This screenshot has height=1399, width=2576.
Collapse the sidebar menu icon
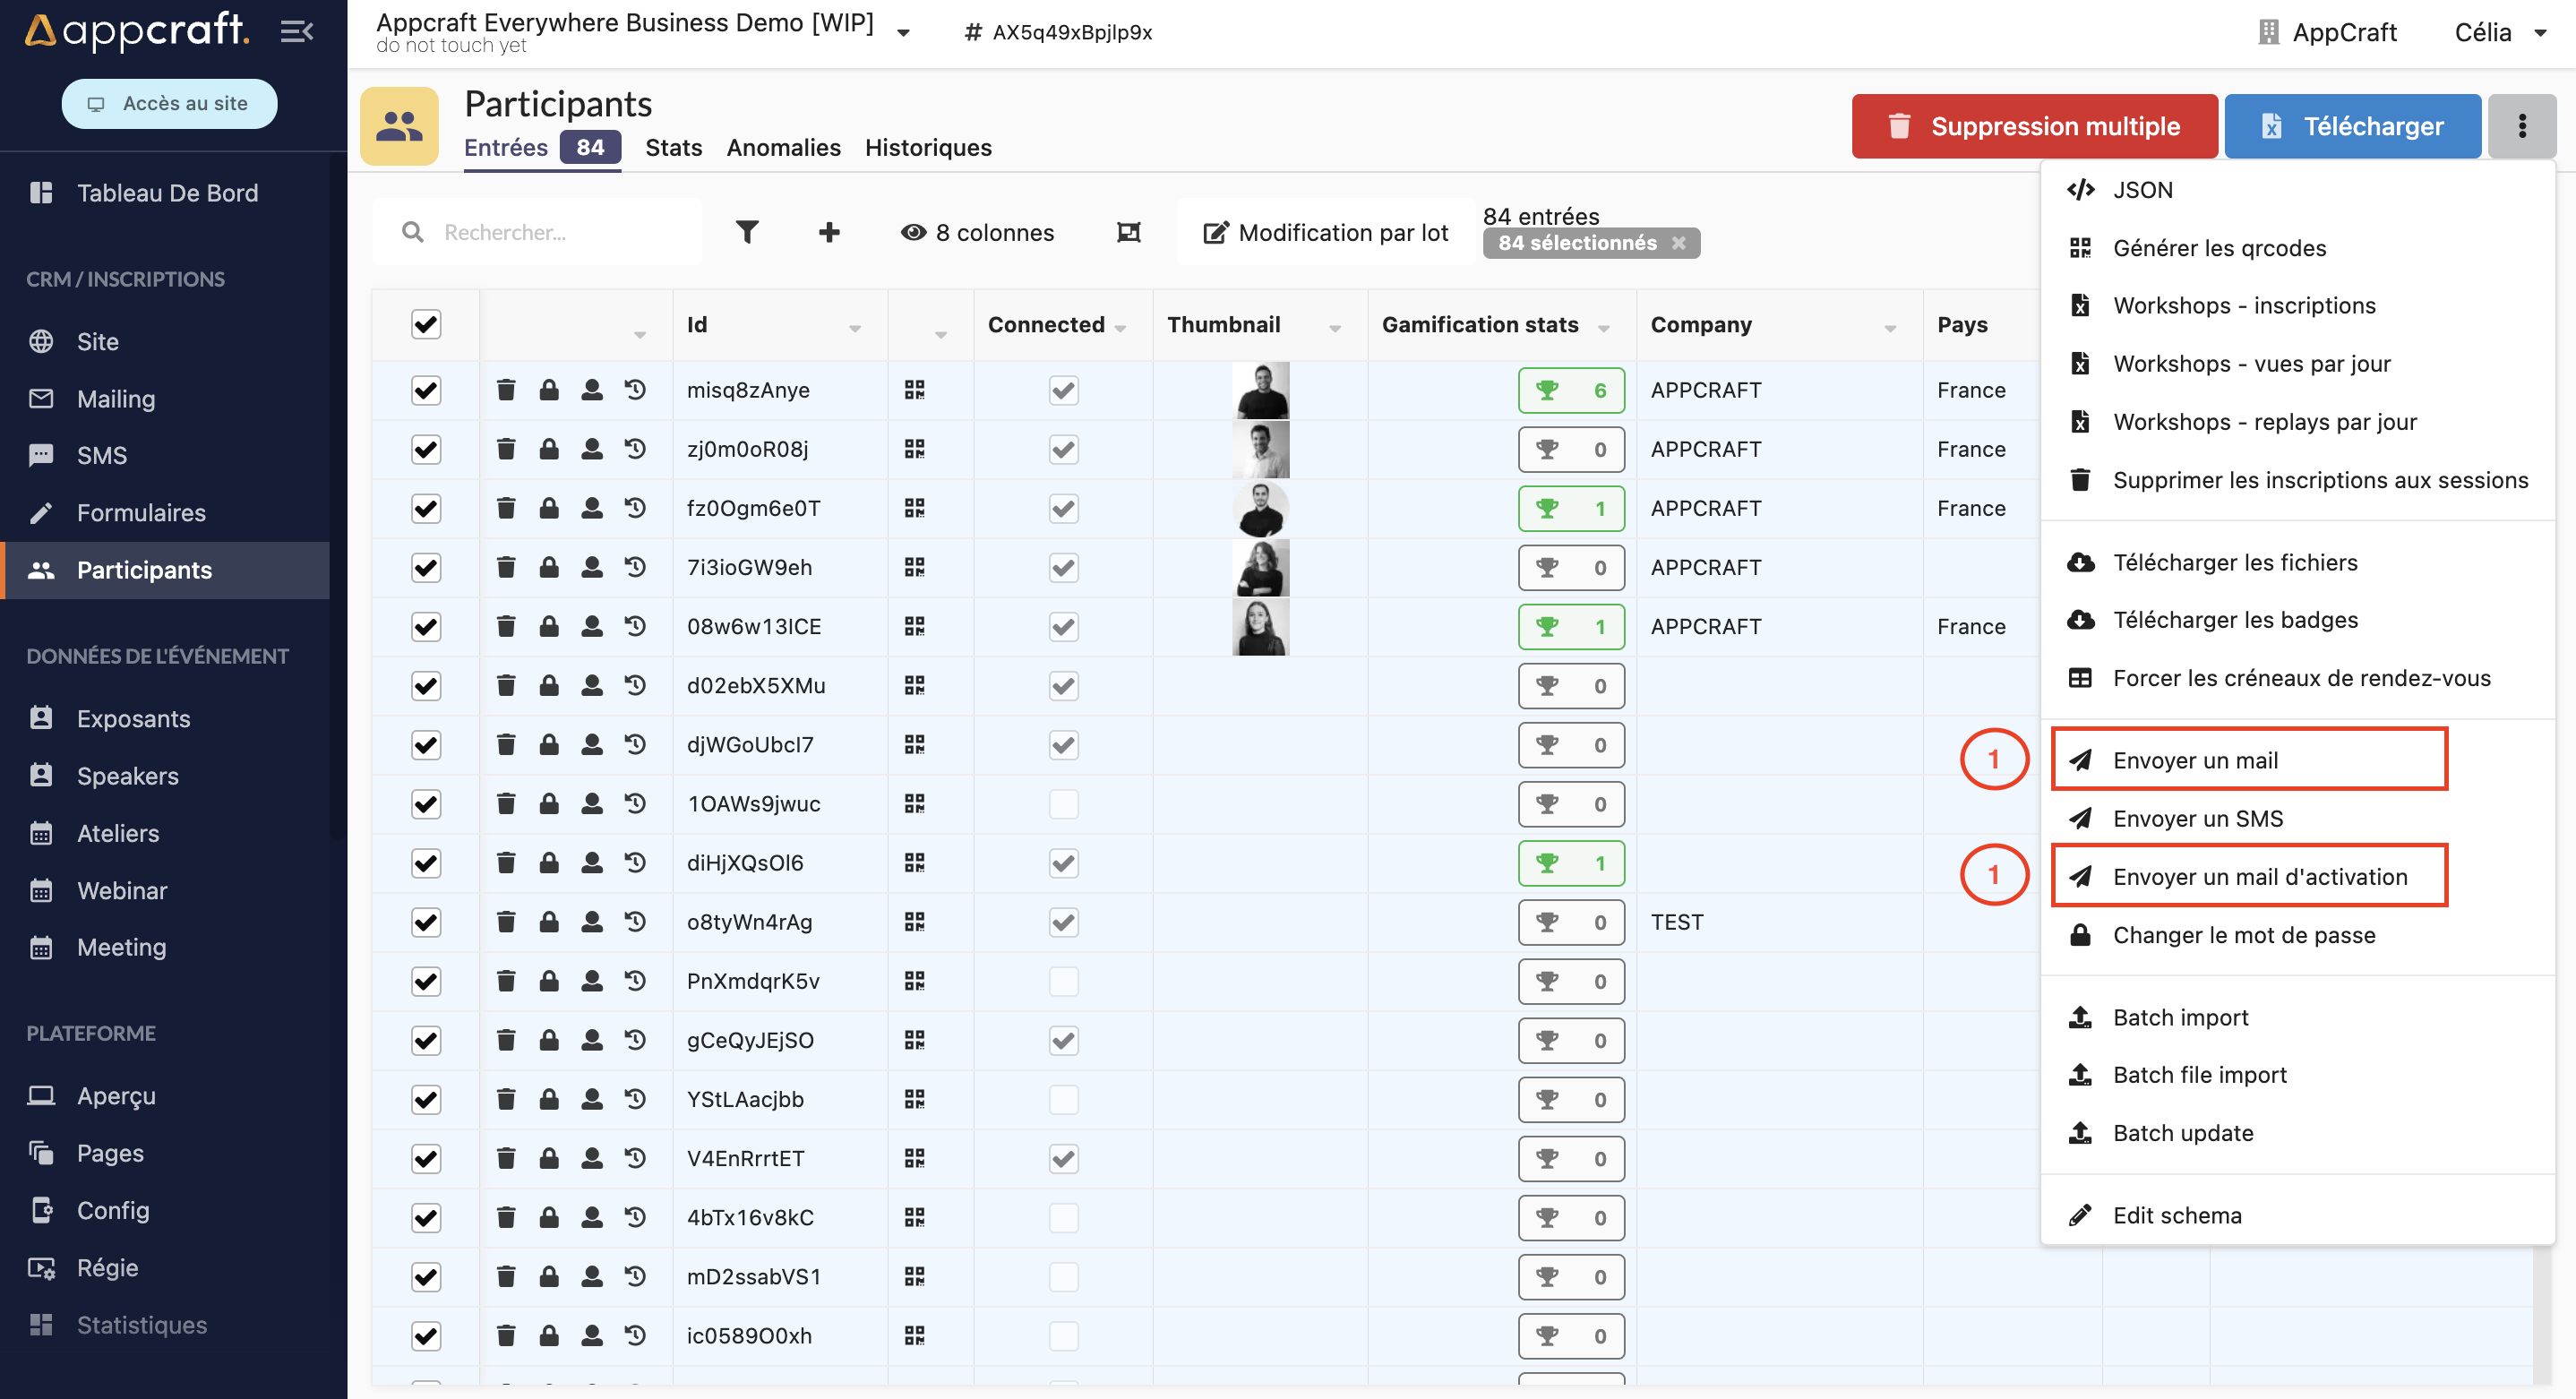[x=296, y=32]
